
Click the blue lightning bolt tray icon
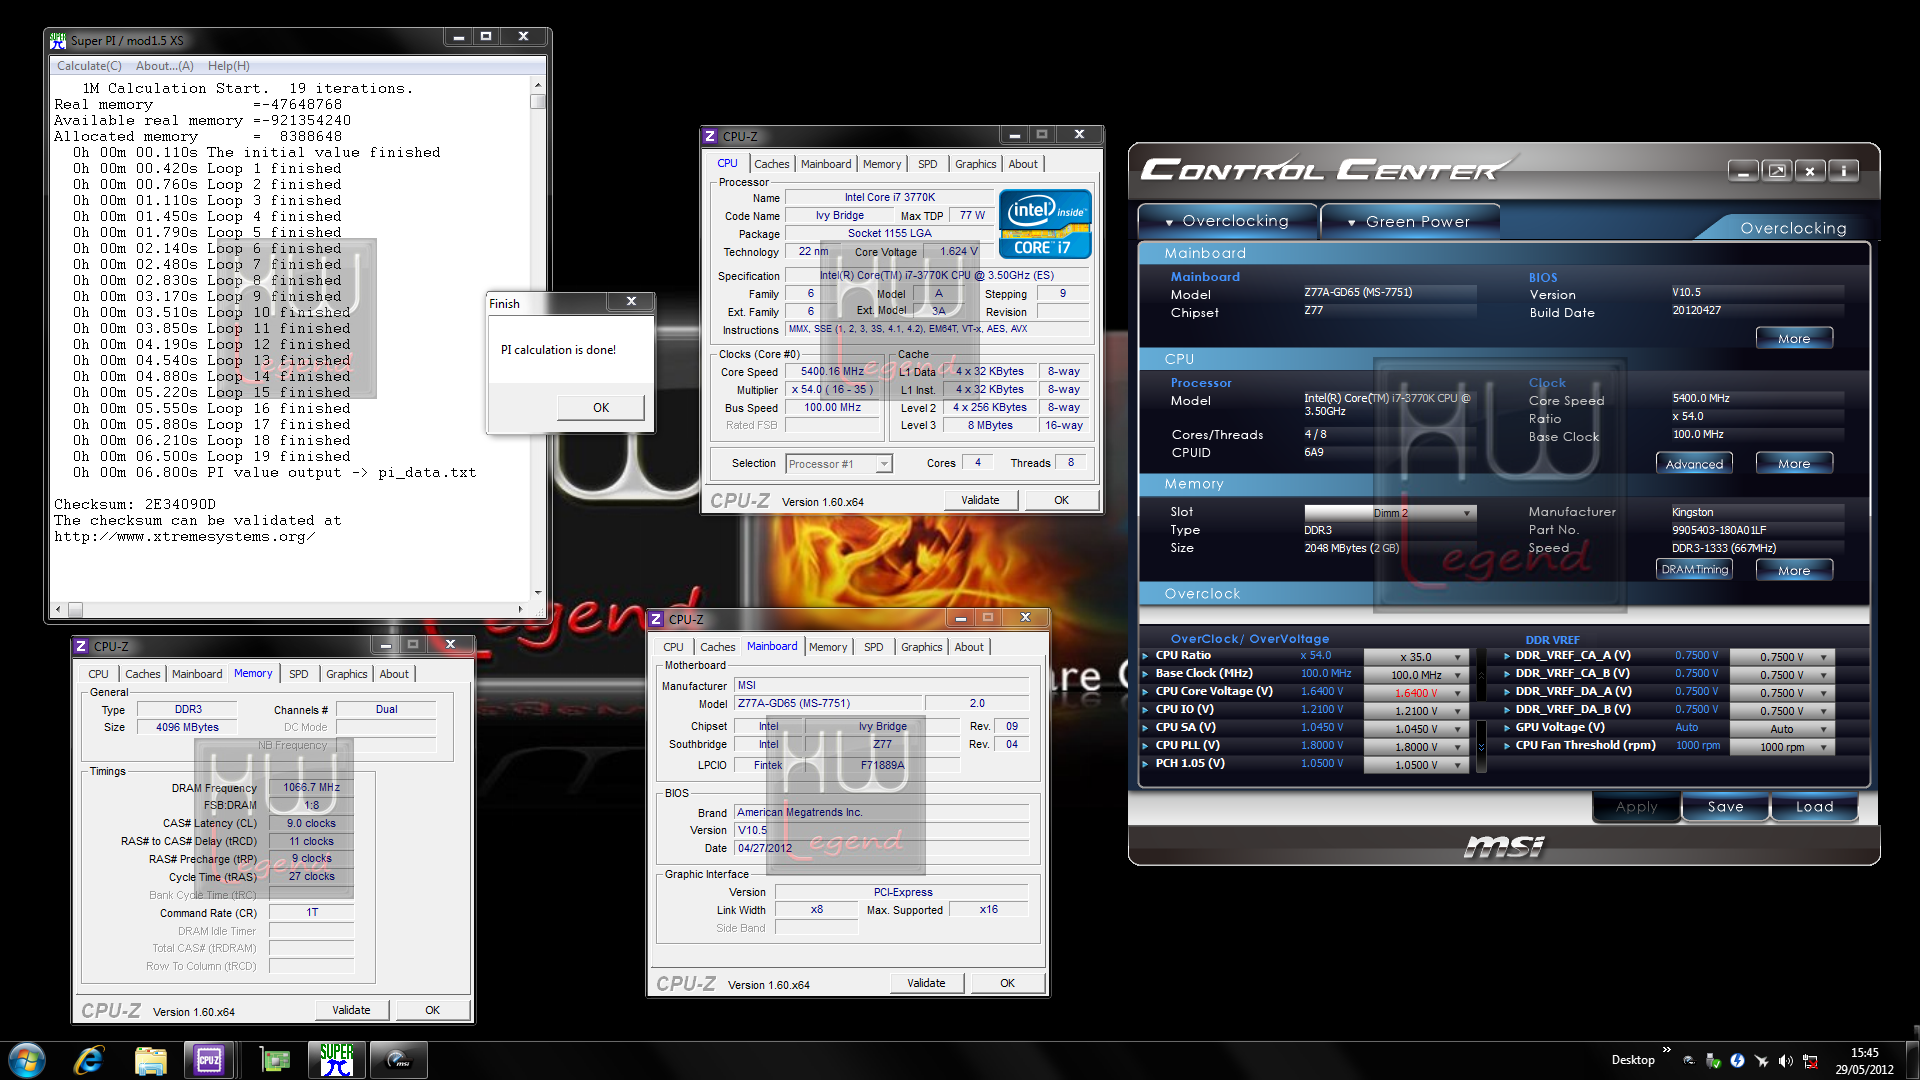pos(1737,1060)
